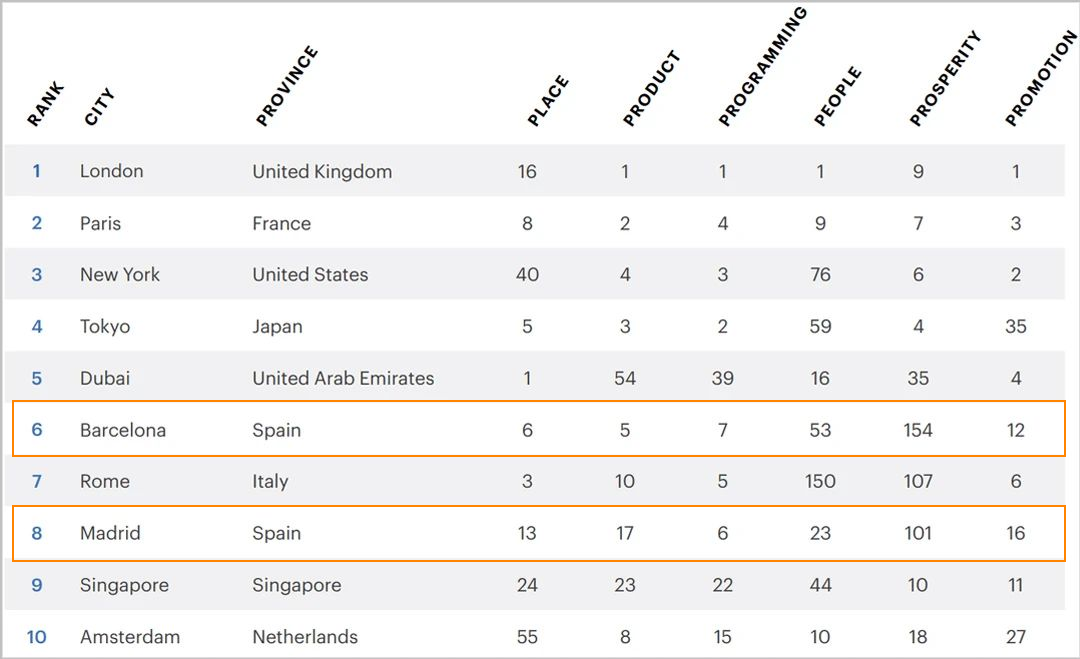Viewport: 1080px width, 659px height.
Task: Open the Tokyo city entry
Action: (105, 326)
